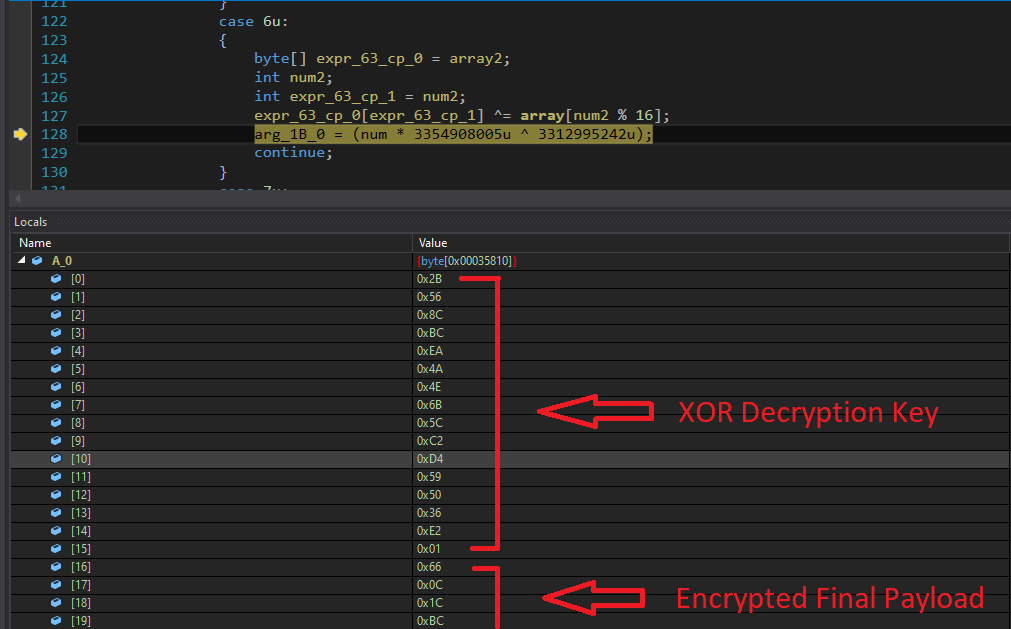
Task: Click the cube icon of element [17]
Action: tap(56, 585)
